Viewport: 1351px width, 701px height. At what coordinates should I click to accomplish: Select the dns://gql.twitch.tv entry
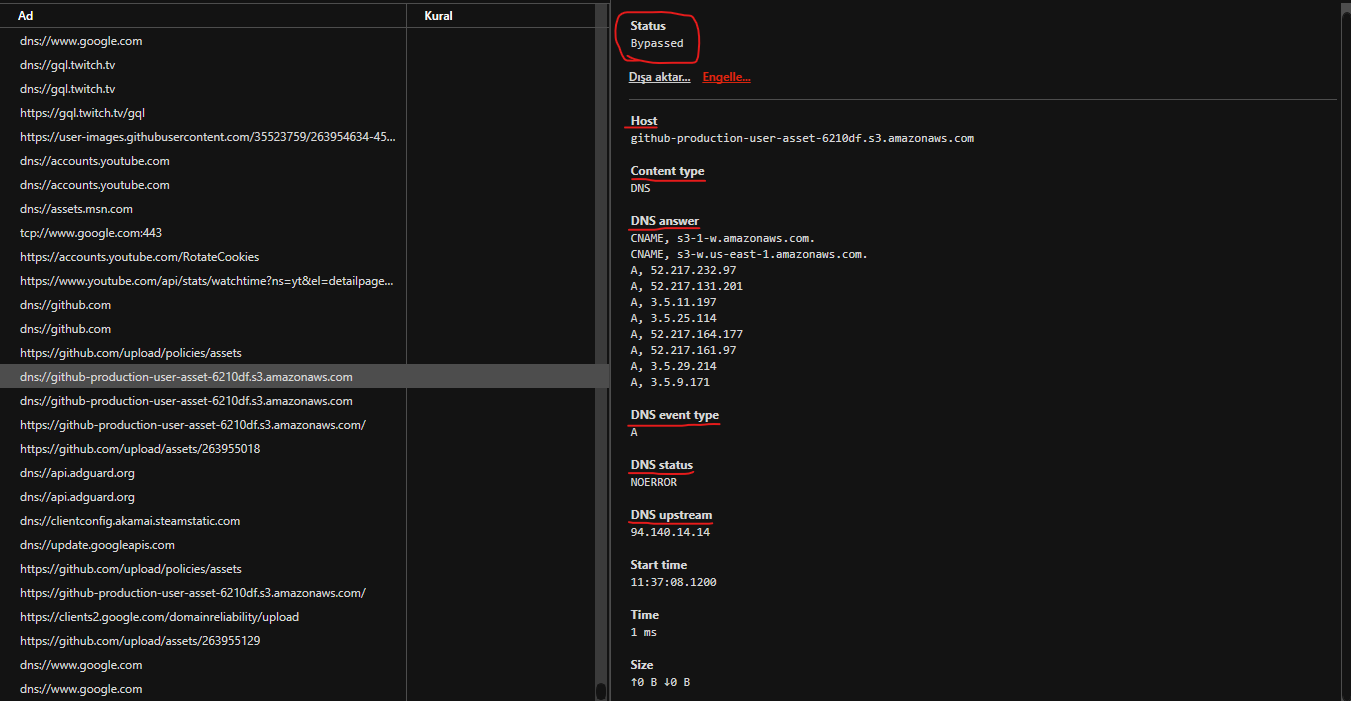coord(66,64)
